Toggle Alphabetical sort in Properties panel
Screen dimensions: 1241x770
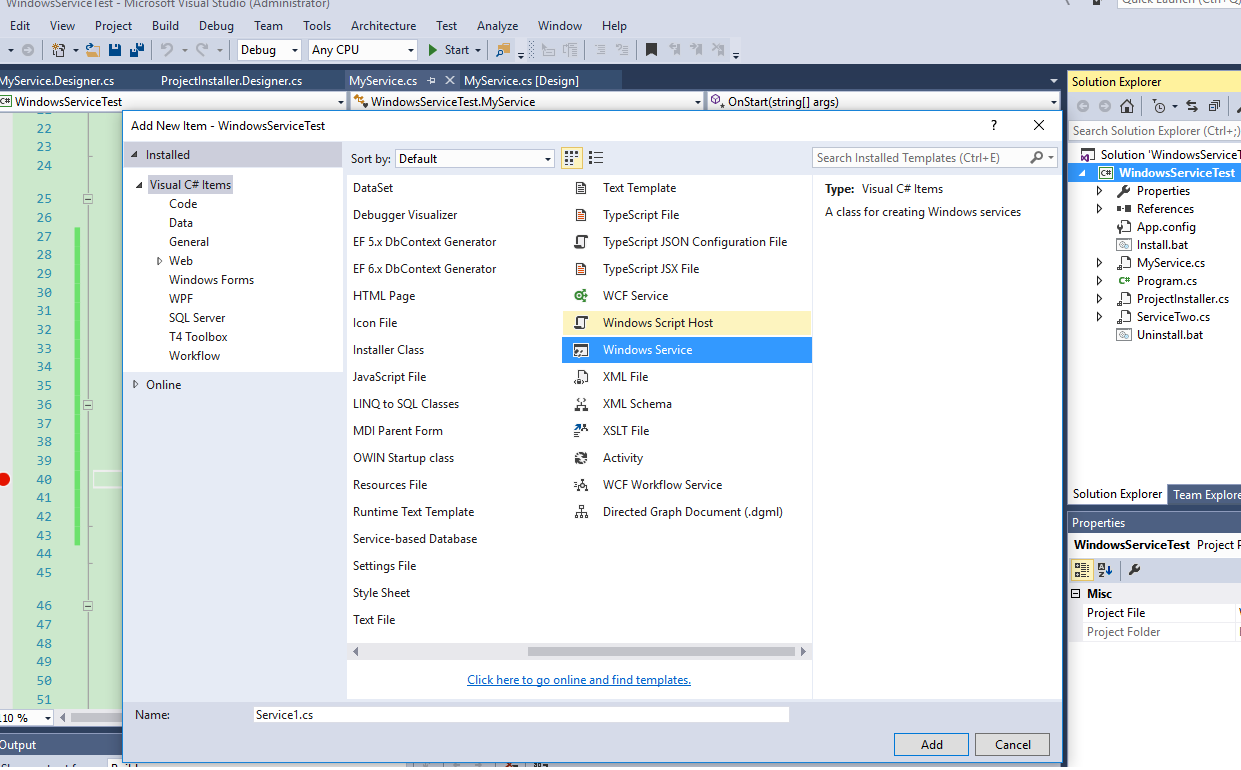coord(1105,570)
